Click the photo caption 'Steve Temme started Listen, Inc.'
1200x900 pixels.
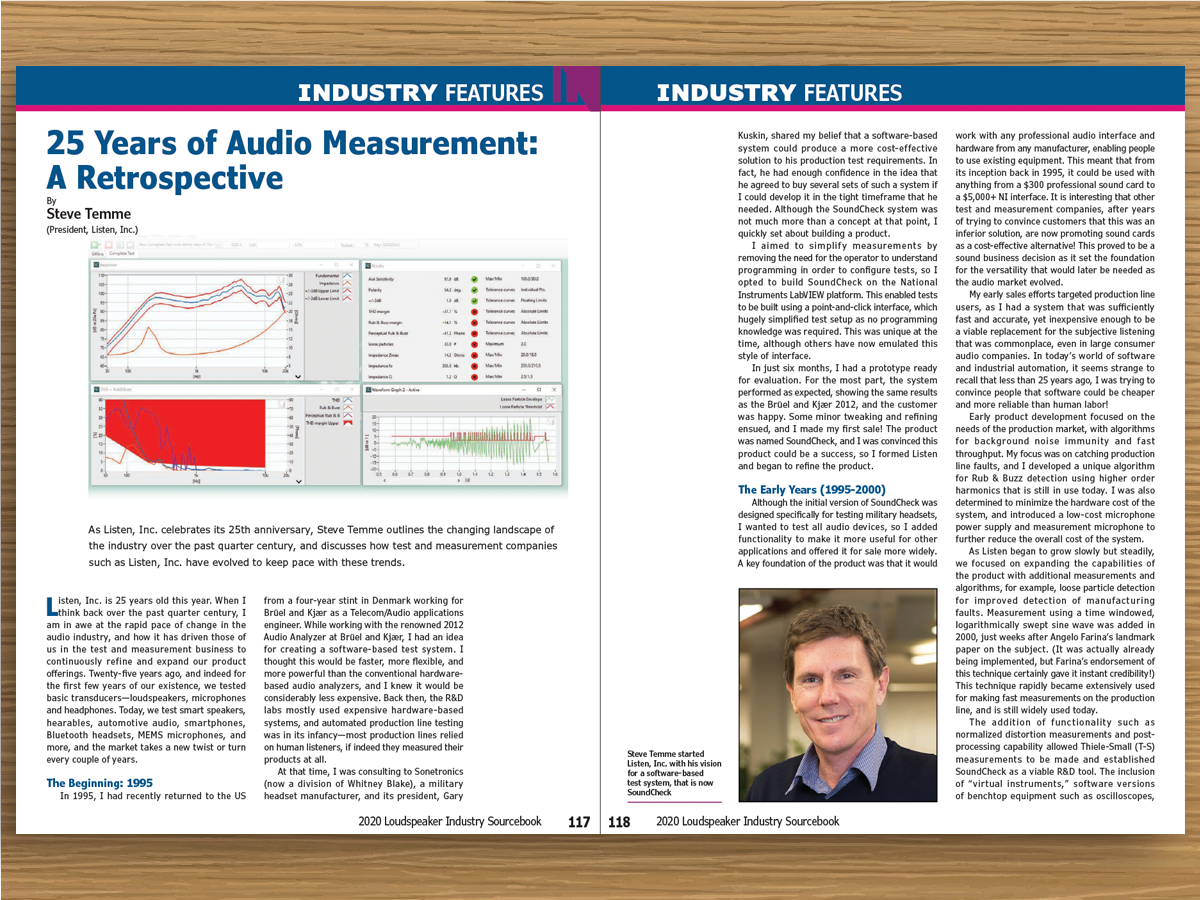click(669, 772)
